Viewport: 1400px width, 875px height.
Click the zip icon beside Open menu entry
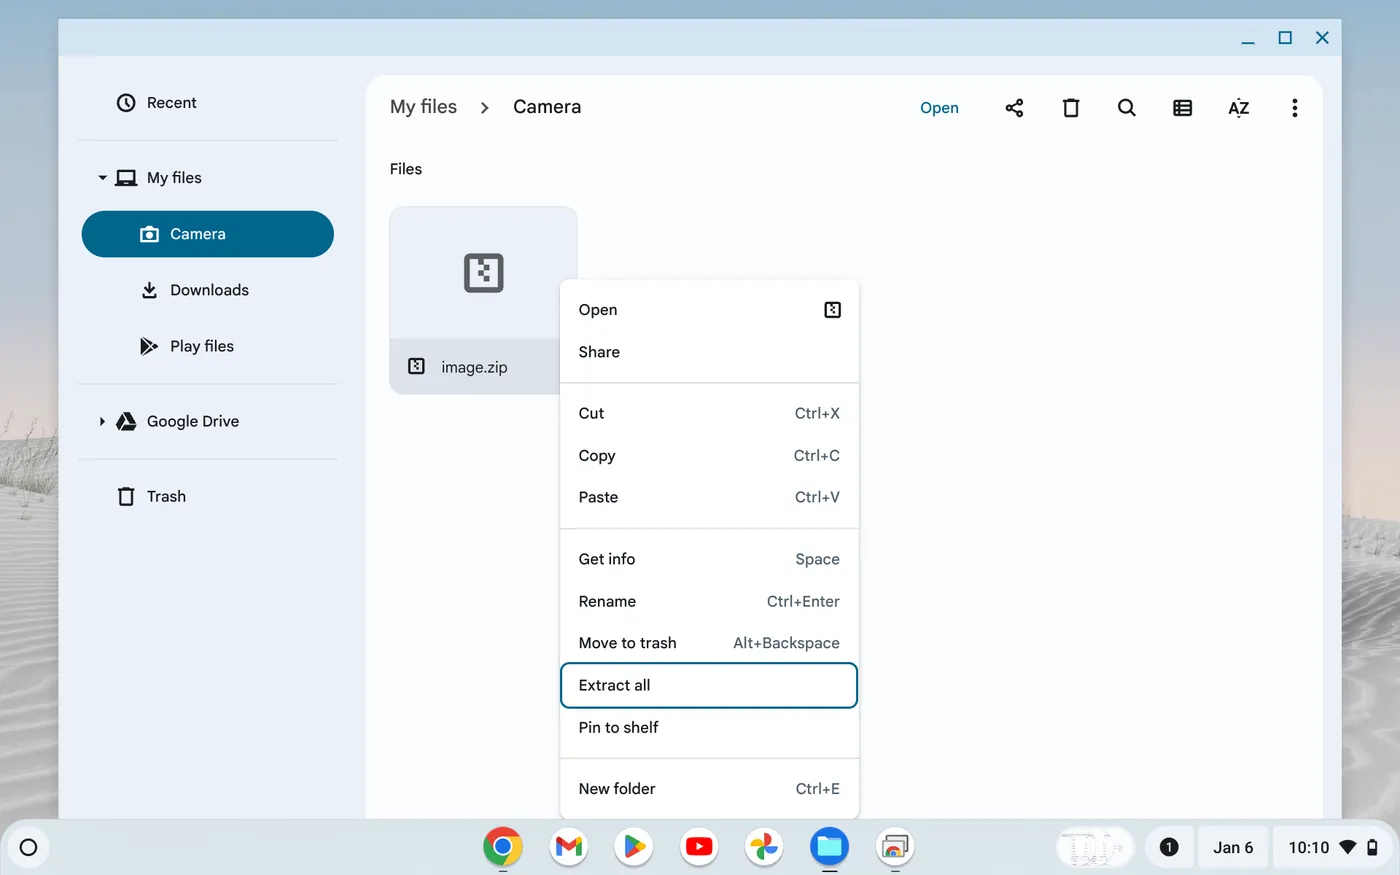pyautogui.click(x=832, y=310)
